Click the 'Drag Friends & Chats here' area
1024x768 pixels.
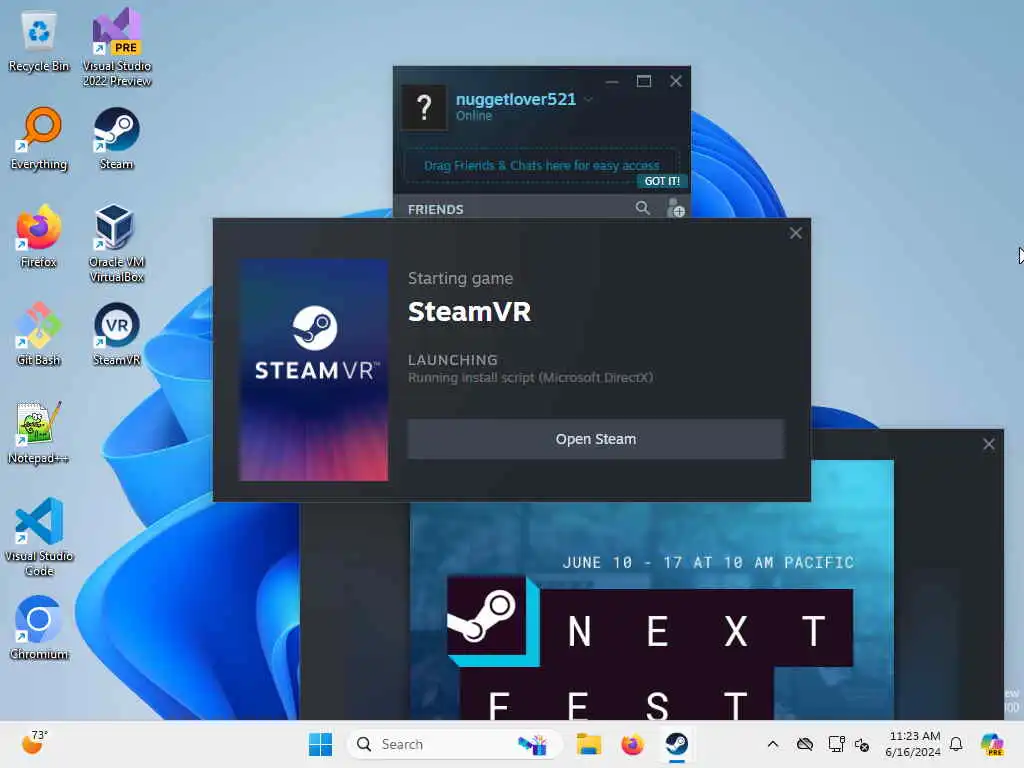(x=541, y=166)
